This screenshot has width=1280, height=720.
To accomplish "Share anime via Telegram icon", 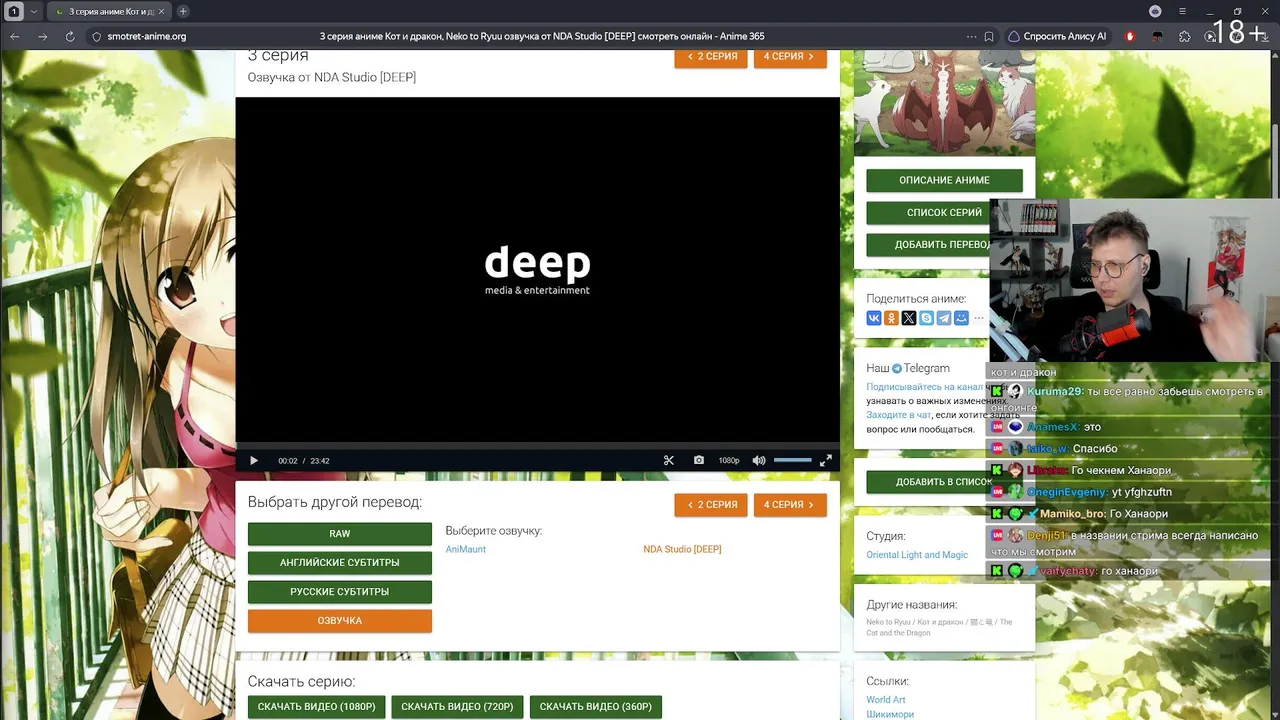I will tap(944, 318).
